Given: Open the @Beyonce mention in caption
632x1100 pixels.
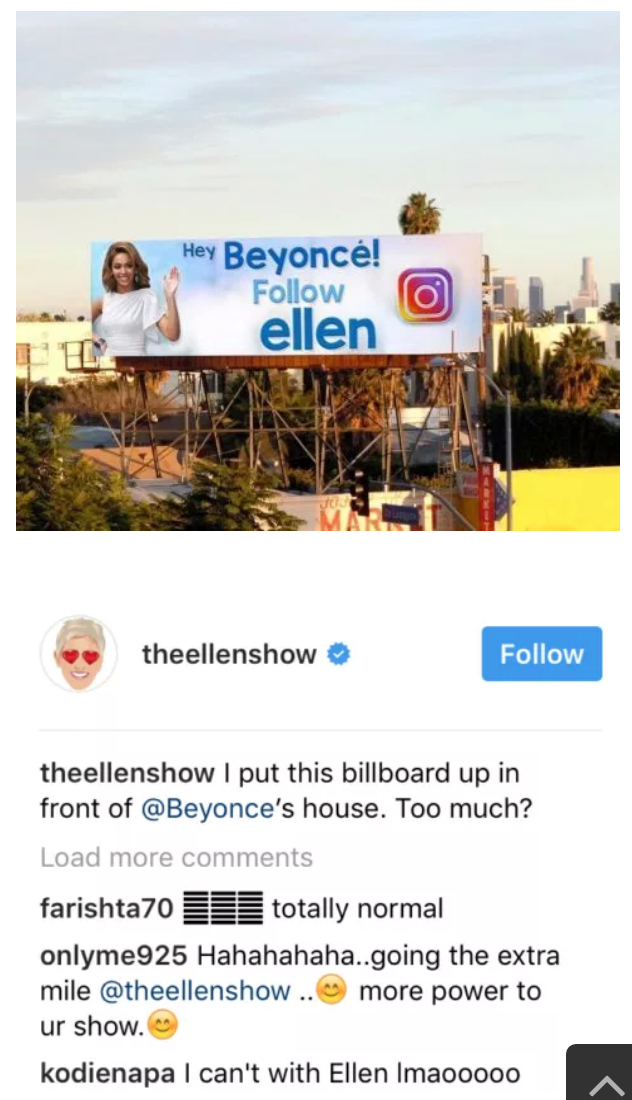Looking at the screenshot, I should pos(208,808).
